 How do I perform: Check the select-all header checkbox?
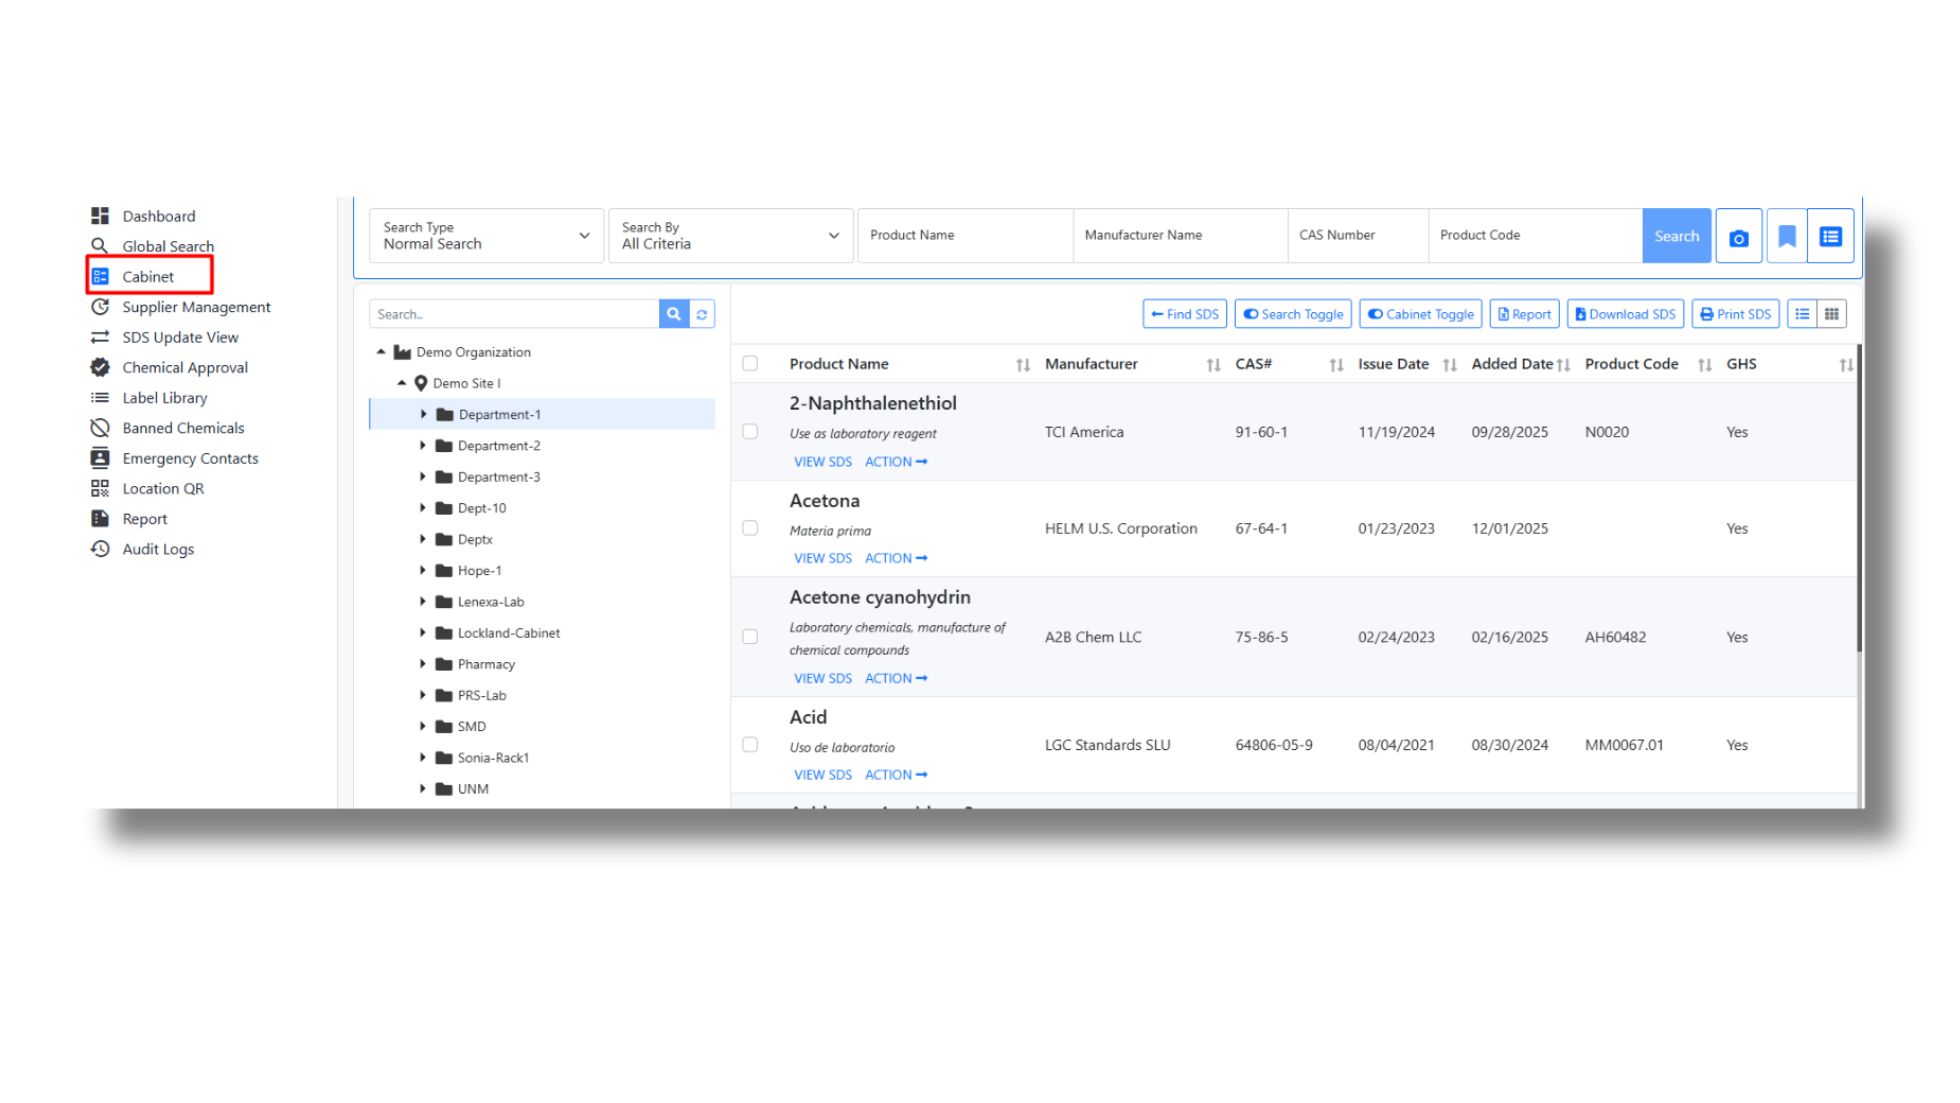pyautogui.click(x=750, y=364)
